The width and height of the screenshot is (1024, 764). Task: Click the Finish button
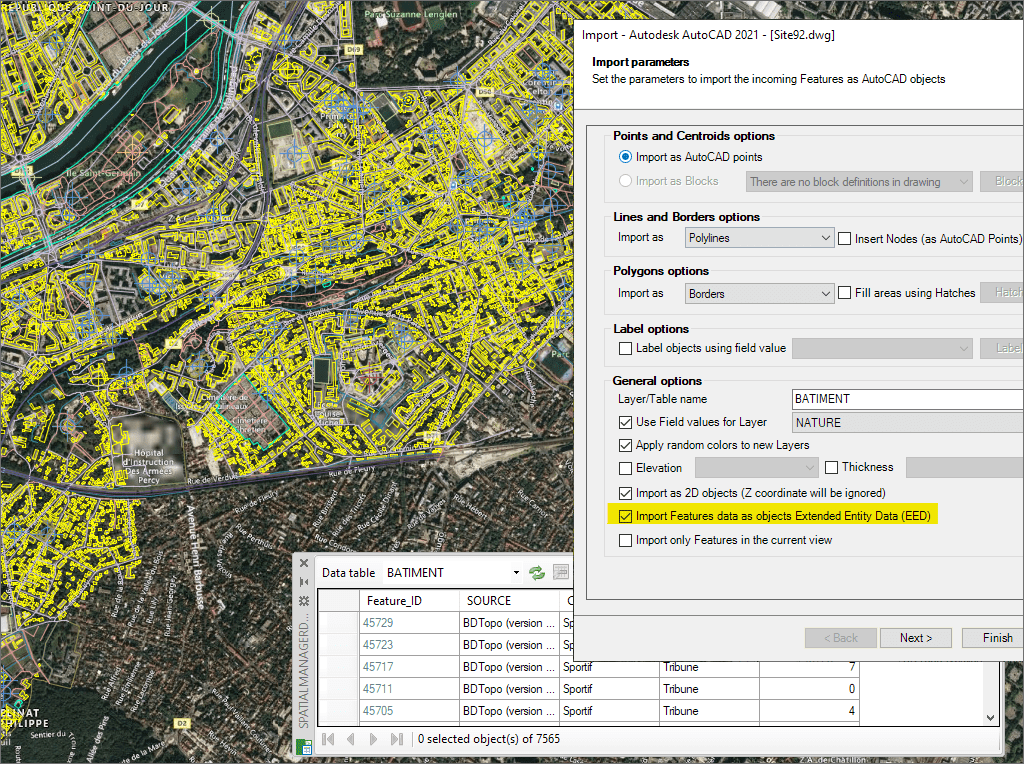(993, 638)
